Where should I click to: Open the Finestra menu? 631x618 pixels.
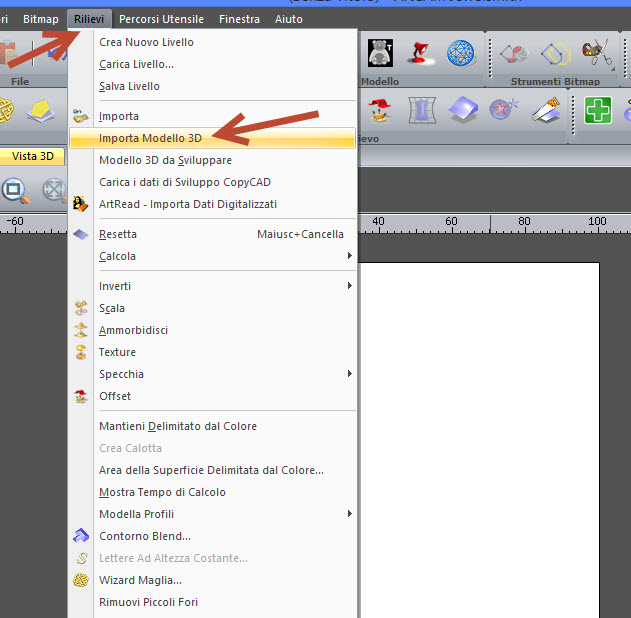(x=239, y=19)
